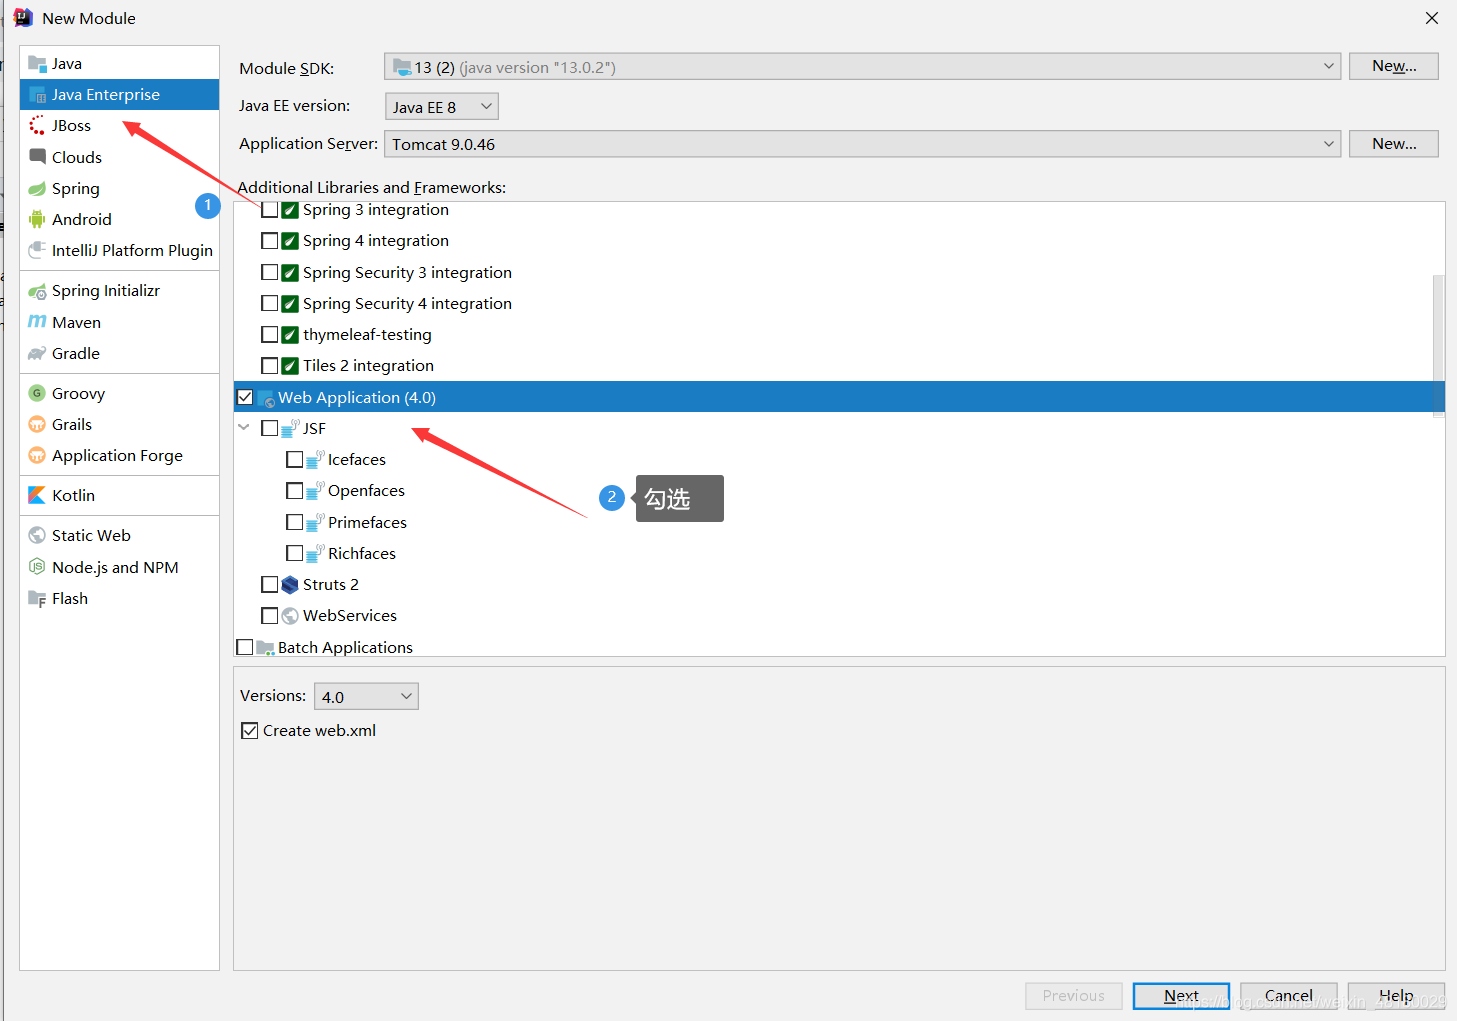Click the JBoss icon in sidebar
The height and width of the screenshot is (1021, 1457).
(x=37, y=126)
